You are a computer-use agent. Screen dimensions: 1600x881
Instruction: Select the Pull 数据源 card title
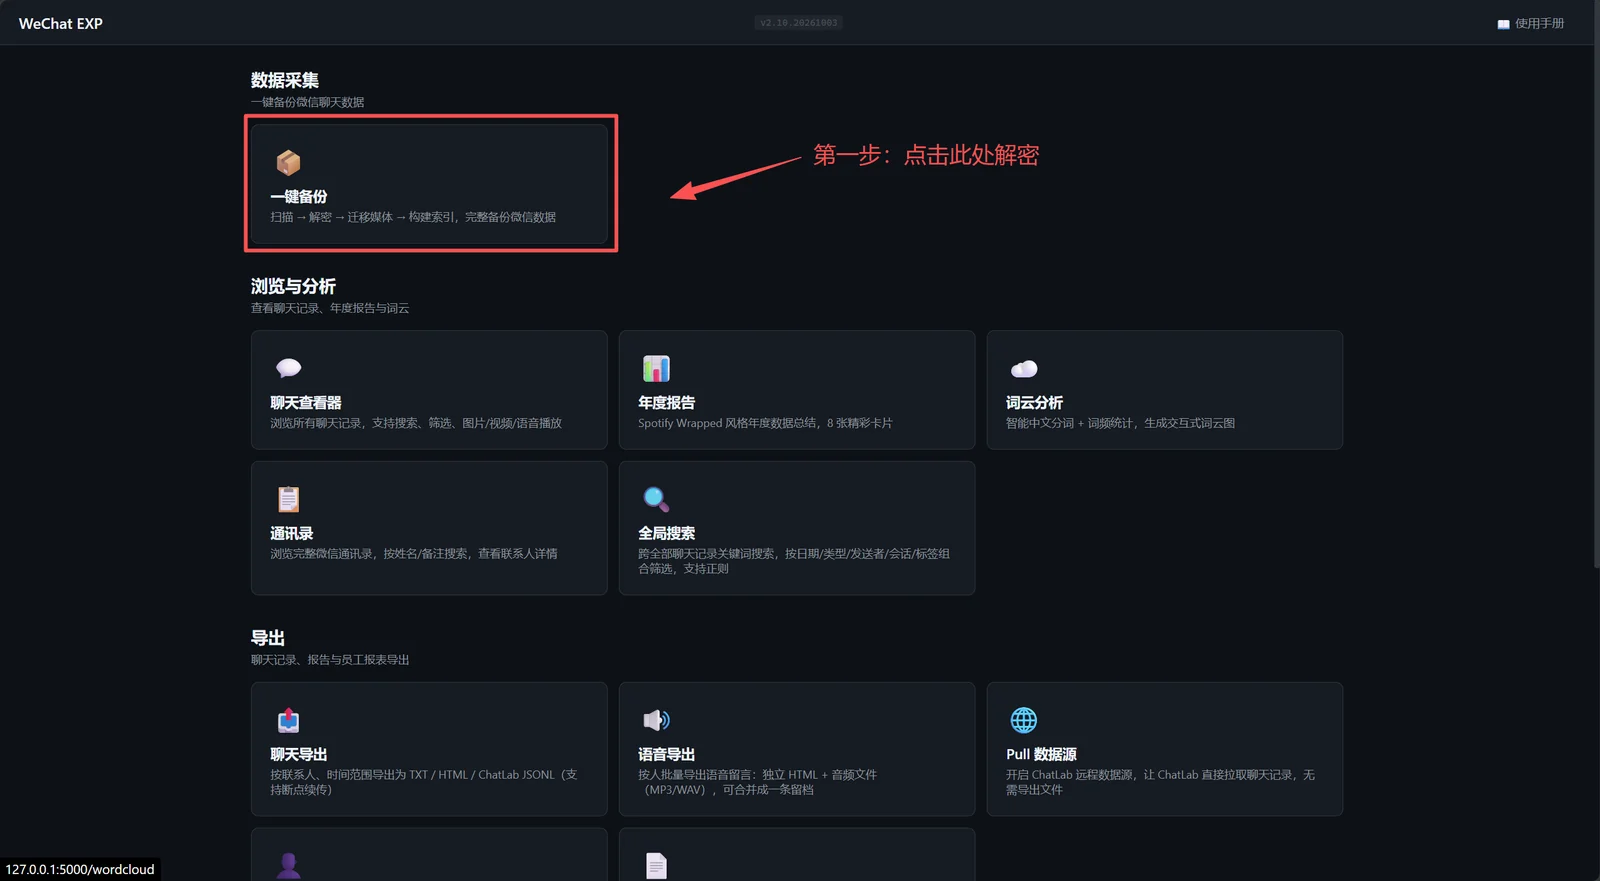1042,755
